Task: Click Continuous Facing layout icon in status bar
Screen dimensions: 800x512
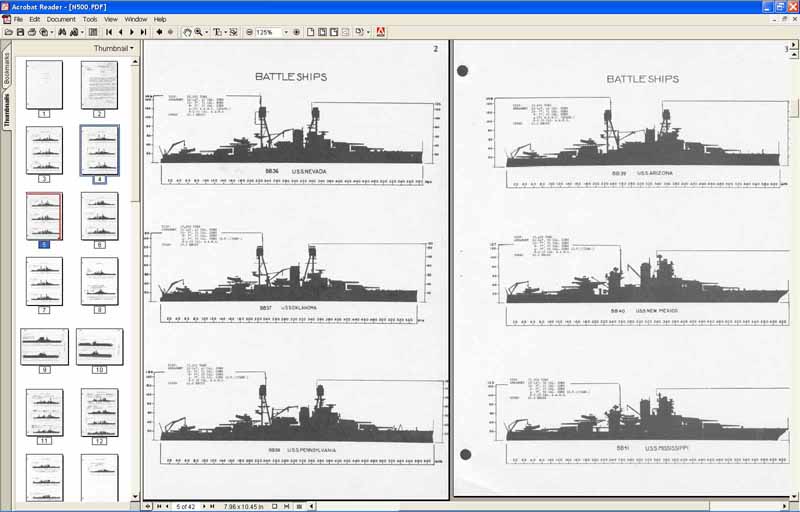Action: 299,506
